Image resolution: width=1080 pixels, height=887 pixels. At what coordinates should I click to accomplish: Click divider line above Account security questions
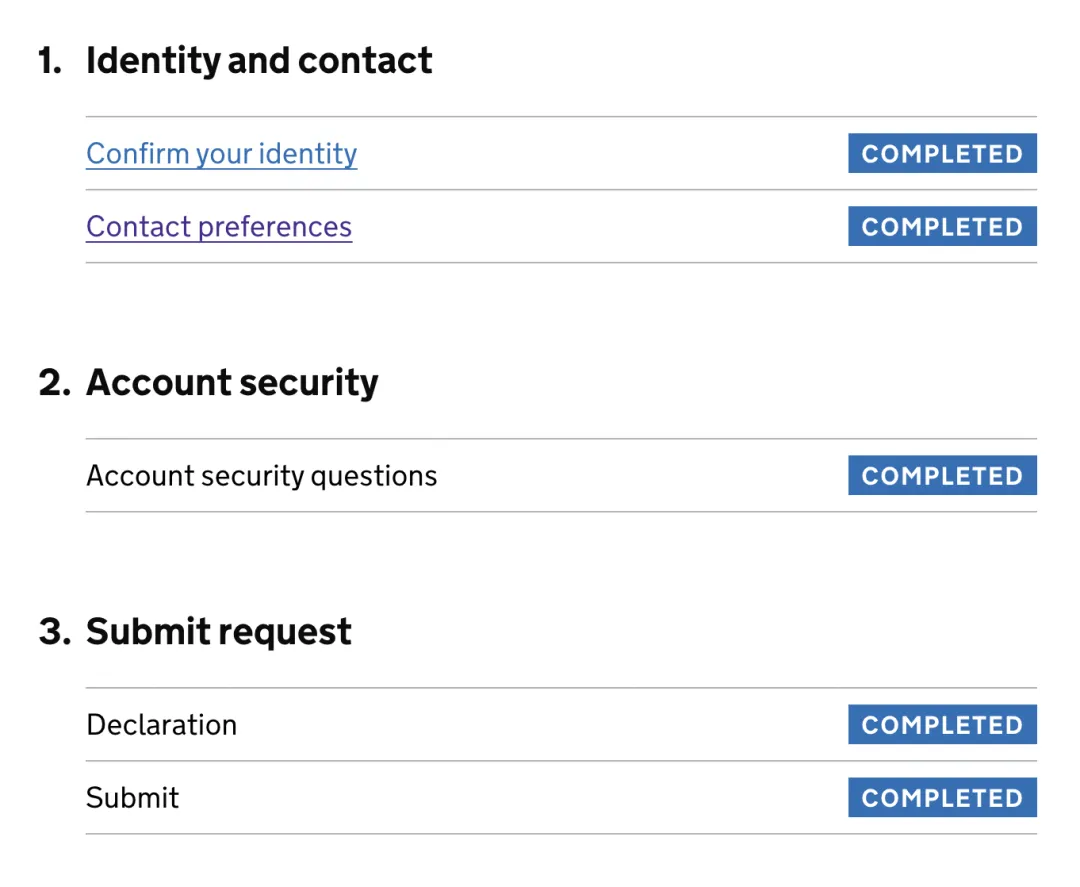561,439
